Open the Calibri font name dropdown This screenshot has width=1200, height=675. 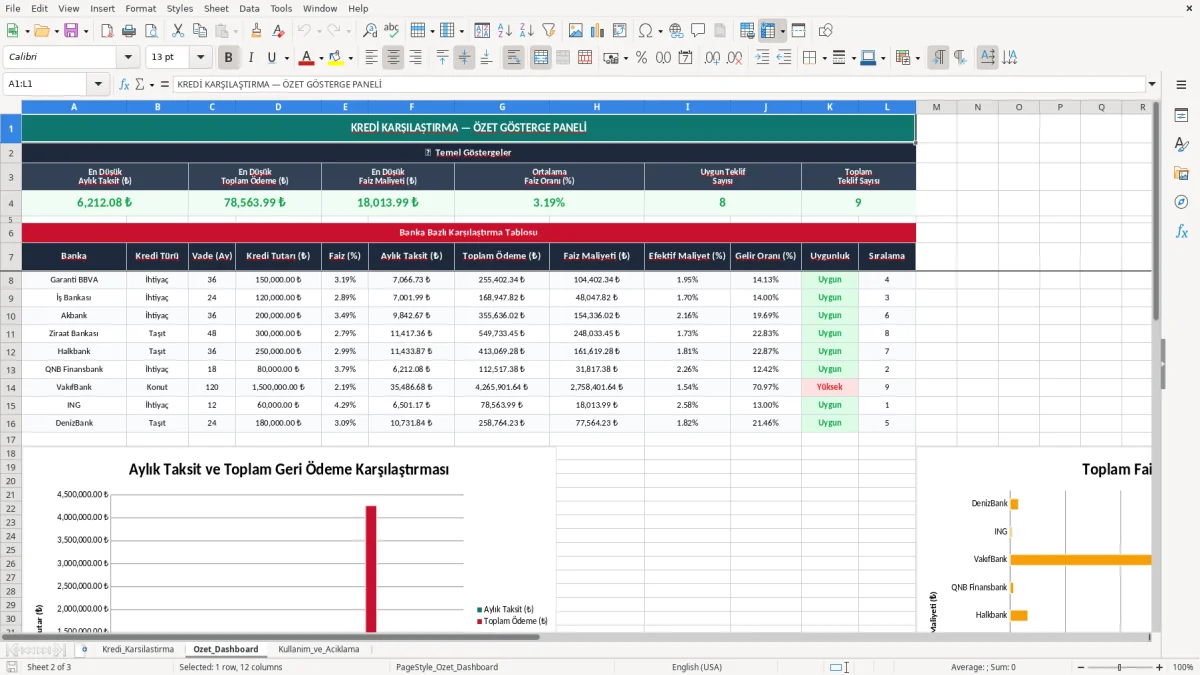point(127,58)
